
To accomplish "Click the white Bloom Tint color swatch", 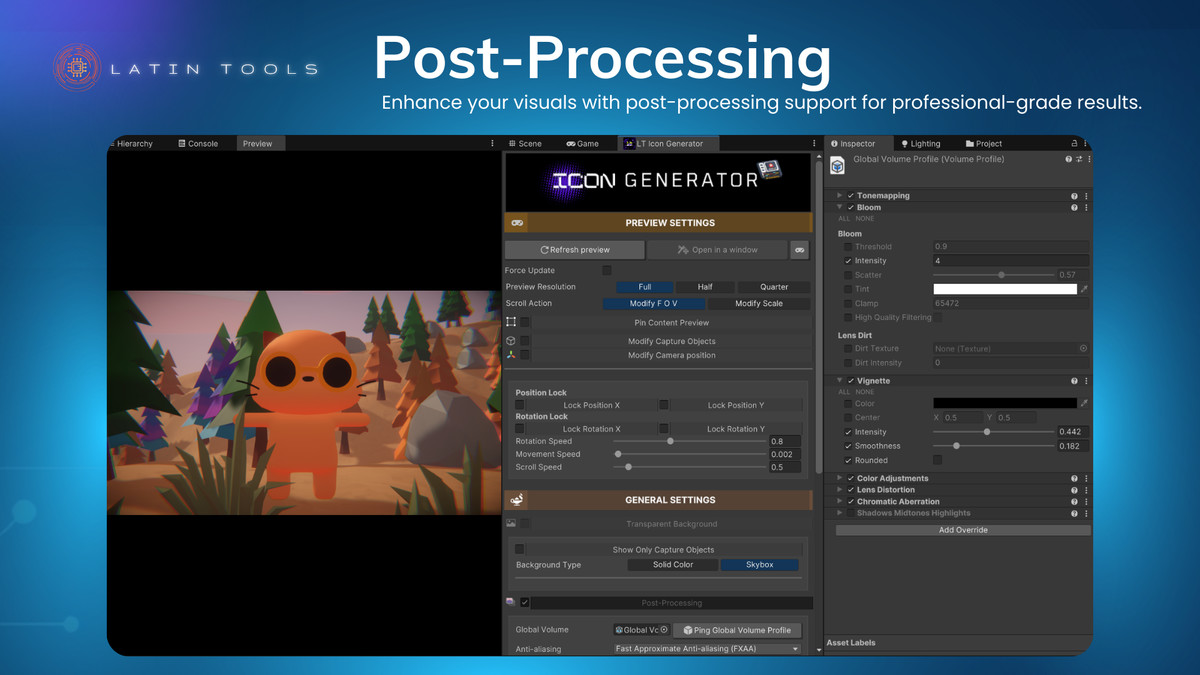I will click(1005, 289).
